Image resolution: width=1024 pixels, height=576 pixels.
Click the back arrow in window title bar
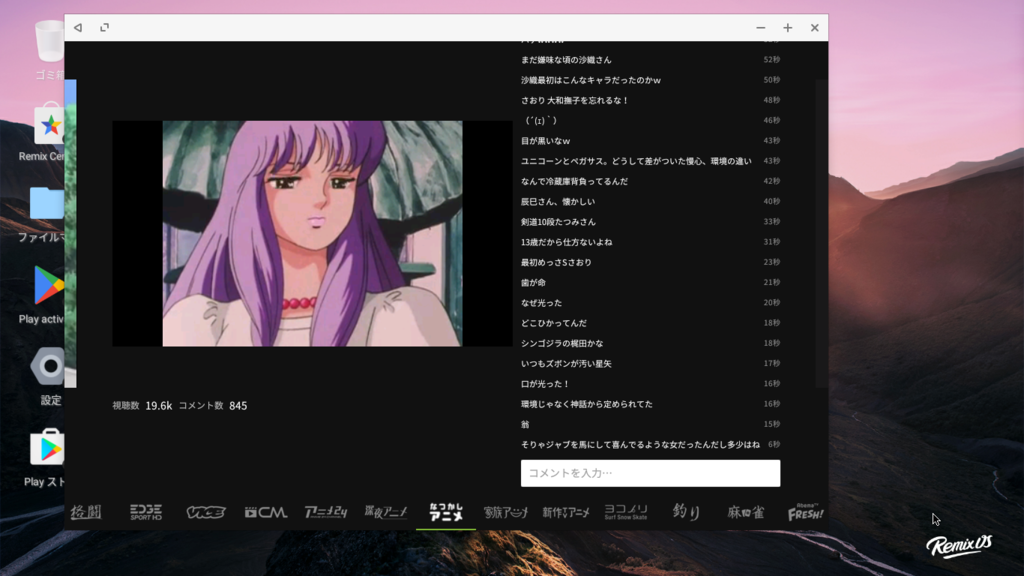(x=78, y=27)
